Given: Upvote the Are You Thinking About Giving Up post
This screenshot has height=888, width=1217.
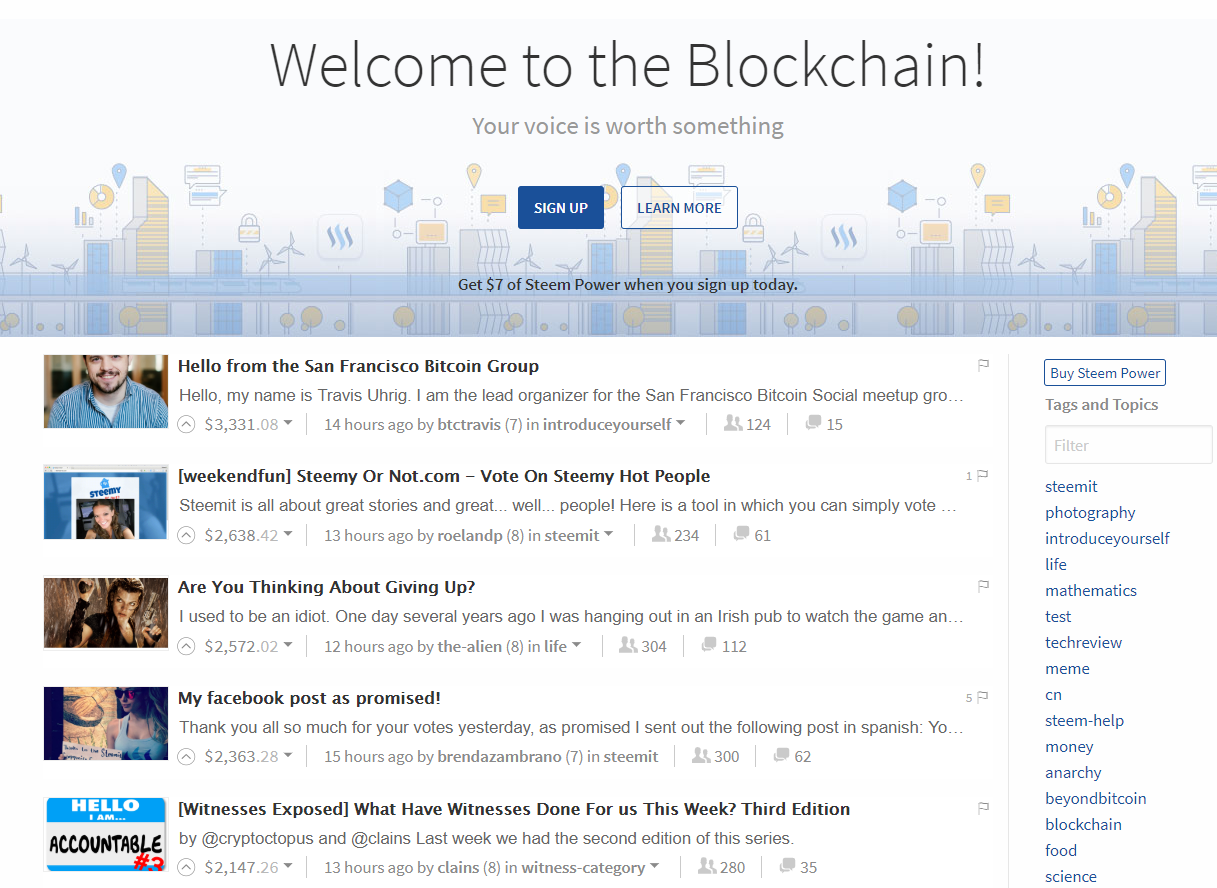Looking at the screenshot, I should [x=186, y=646].
